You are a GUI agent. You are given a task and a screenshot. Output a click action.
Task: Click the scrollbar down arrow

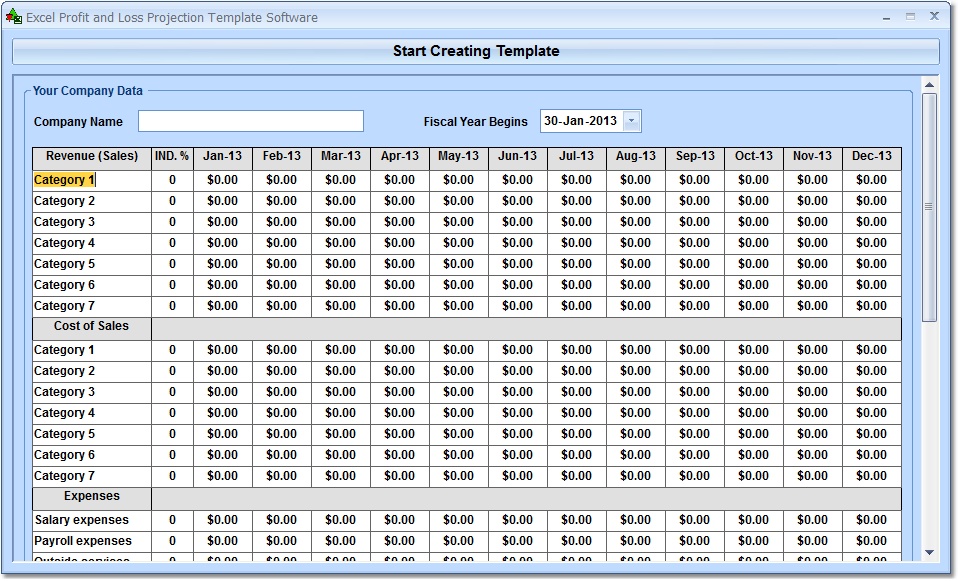tap(929, 552)
